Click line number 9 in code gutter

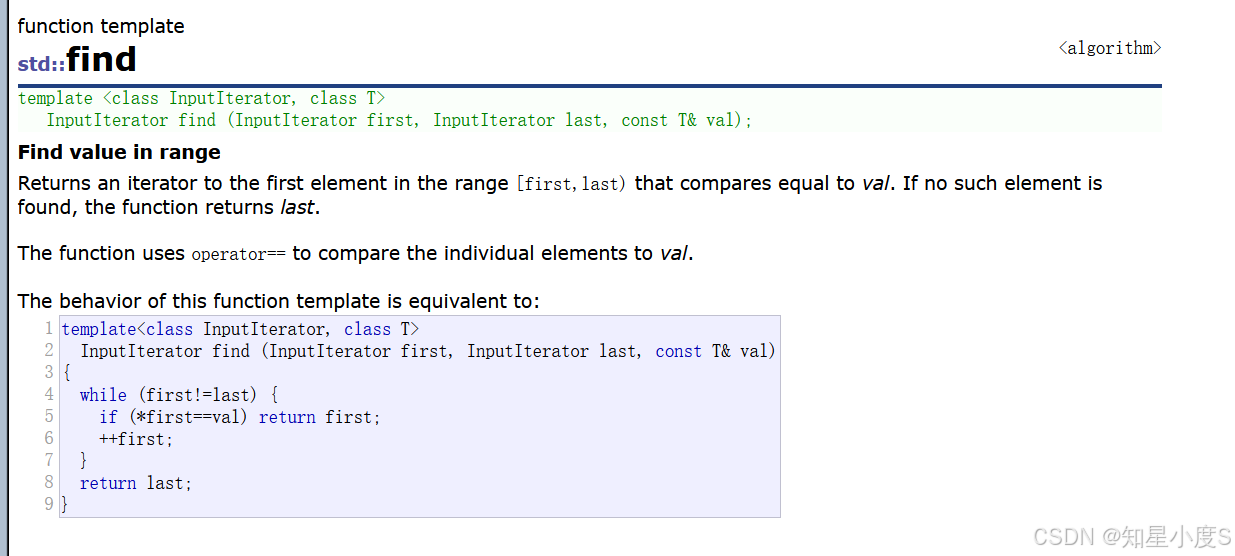(49, 504)
